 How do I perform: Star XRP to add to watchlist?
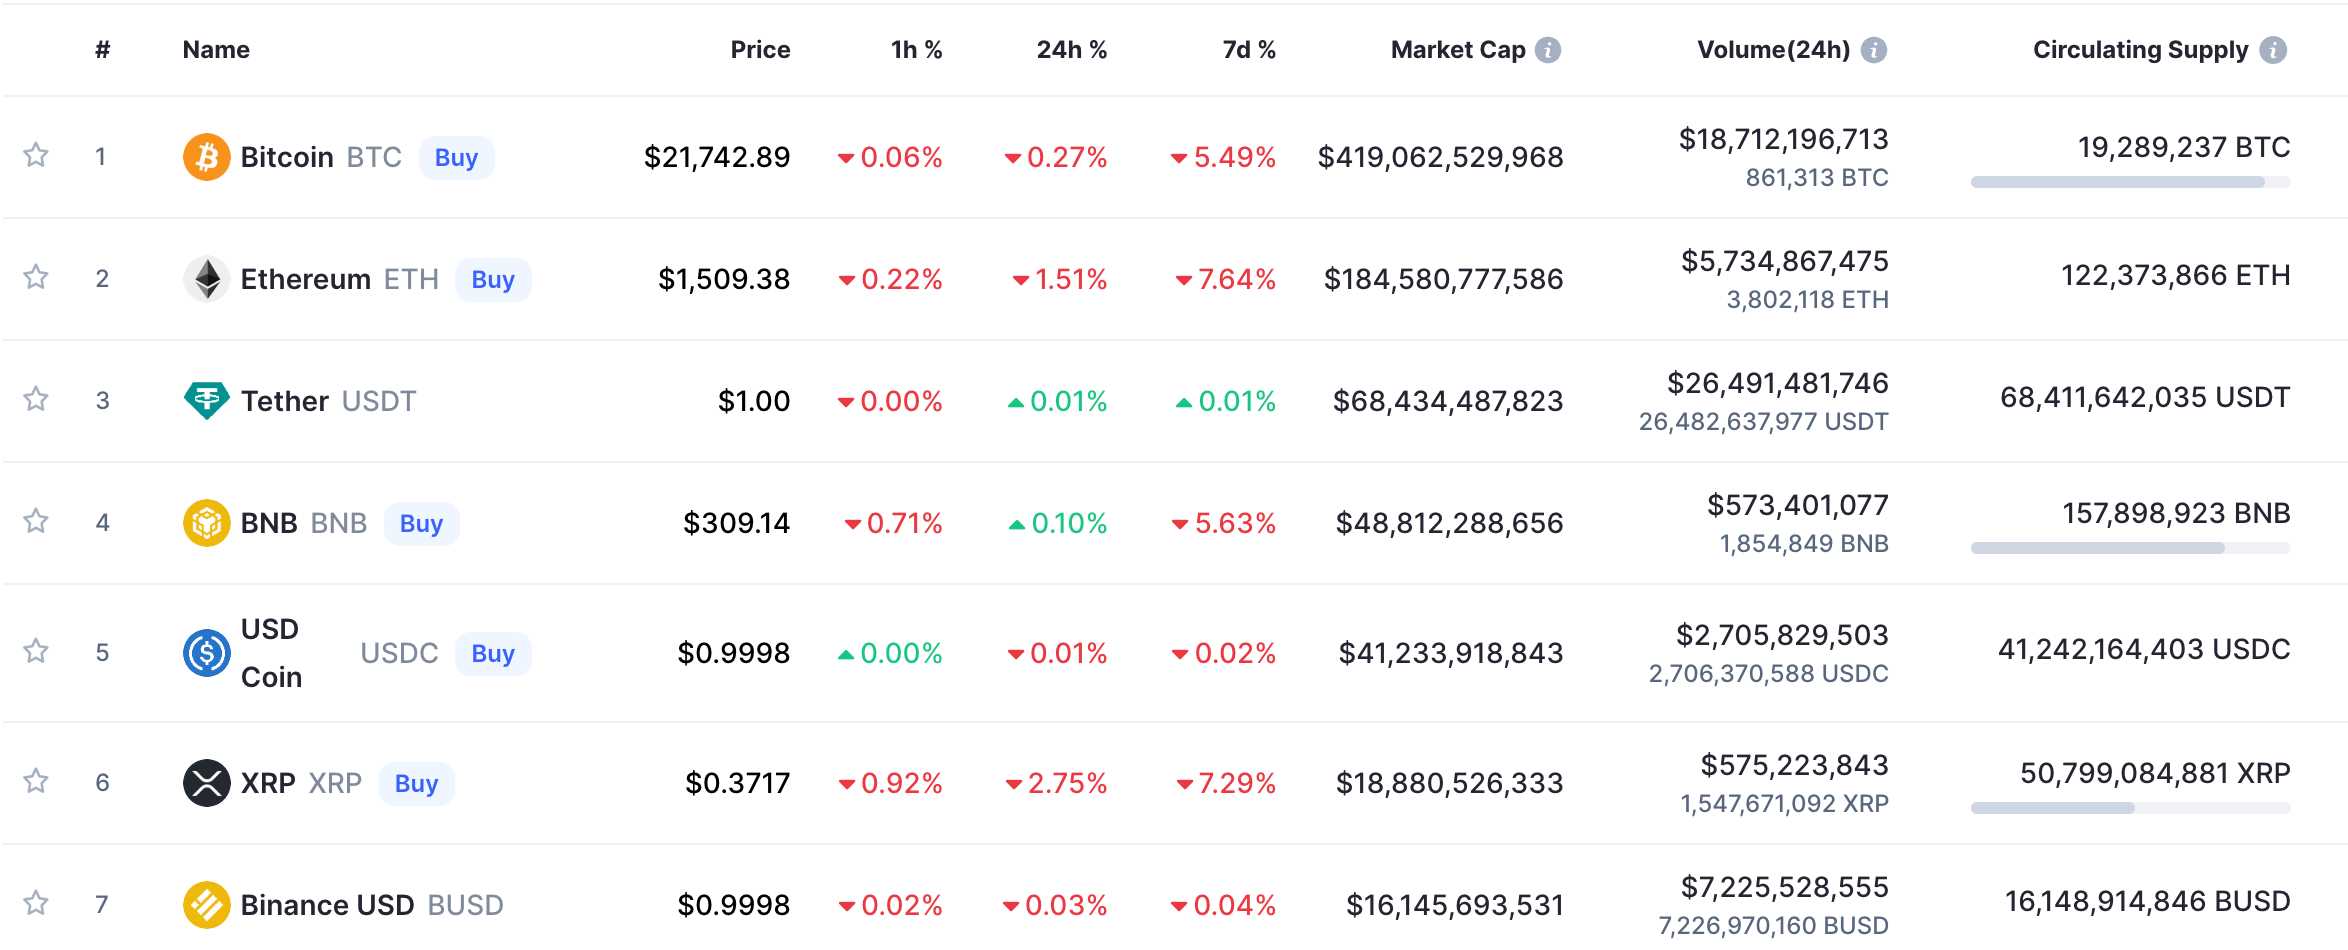36,781
